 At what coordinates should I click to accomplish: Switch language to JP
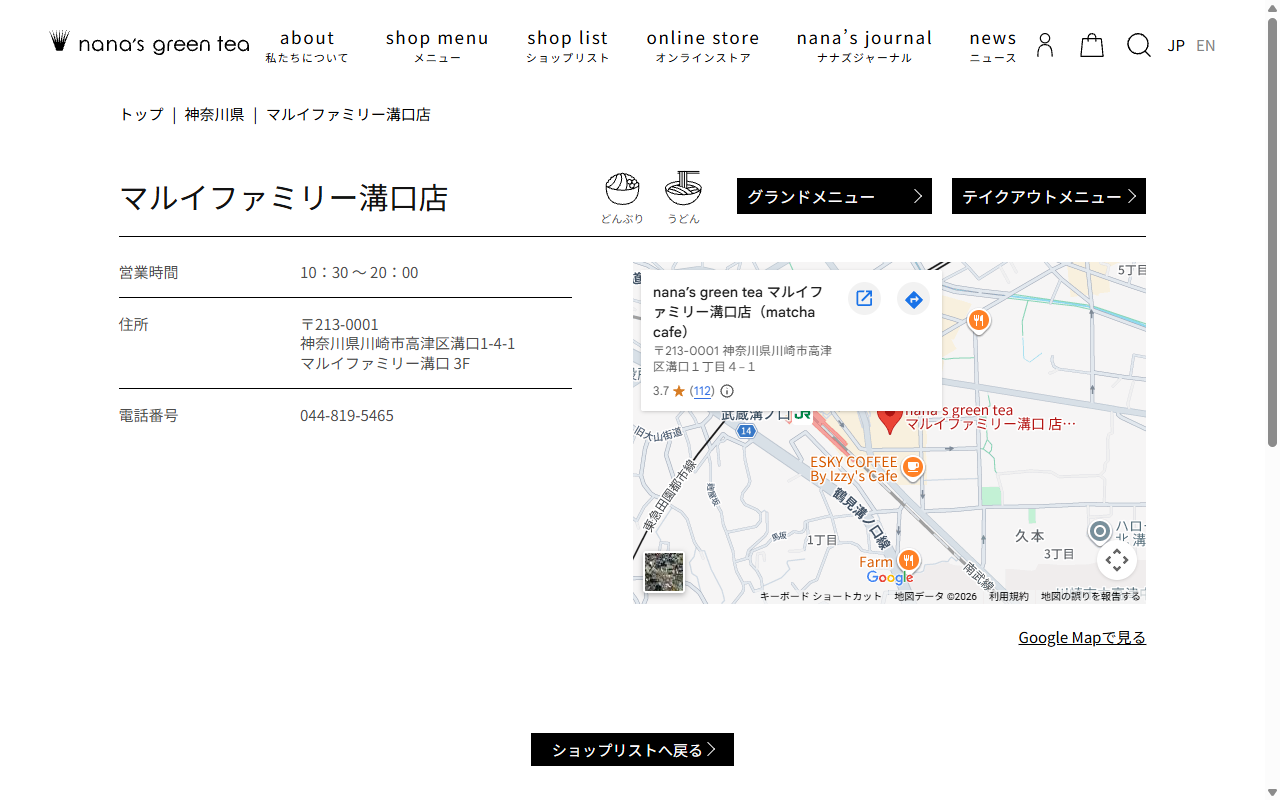click(1176, 46)
